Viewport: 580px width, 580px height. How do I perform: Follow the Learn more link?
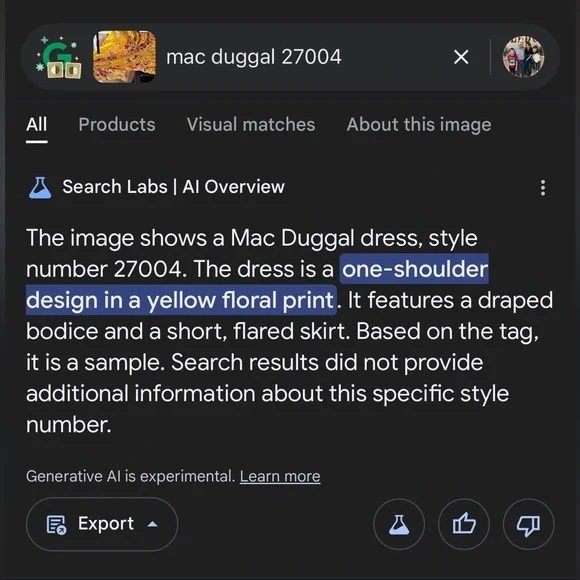tap(280, 476)
